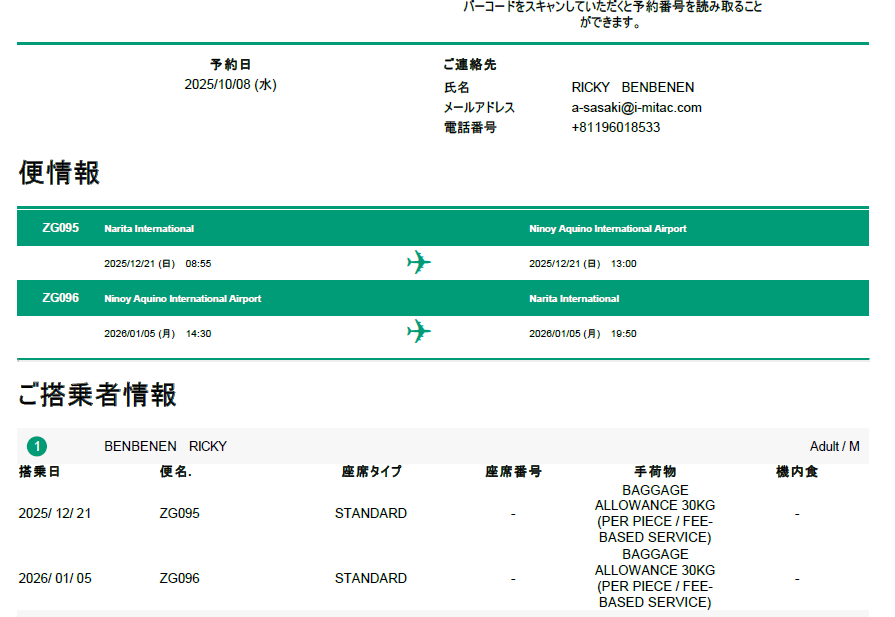Click the email address a-sasaki@i-mitac.com
The image size is (895, 617).
pyautogui.click(x=636, y=108)
